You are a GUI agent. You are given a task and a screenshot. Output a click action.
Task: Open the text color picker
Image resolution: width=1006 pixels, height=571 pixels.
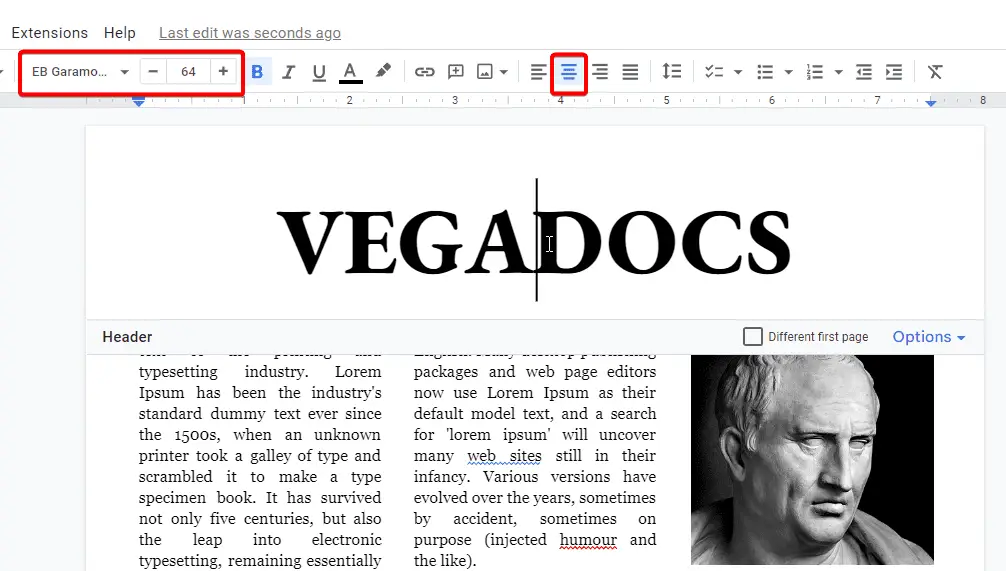[350, 72]
